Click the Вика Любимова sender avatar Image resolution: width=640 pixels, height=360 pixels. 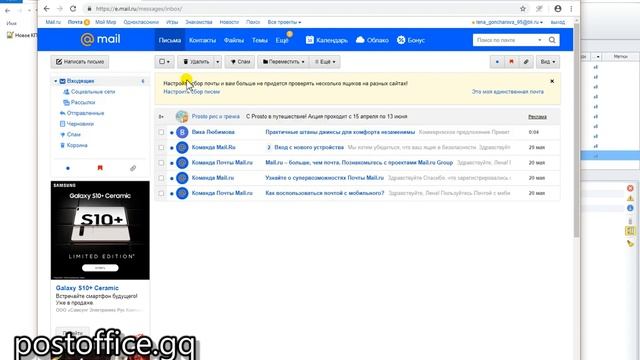coord(182,132)
